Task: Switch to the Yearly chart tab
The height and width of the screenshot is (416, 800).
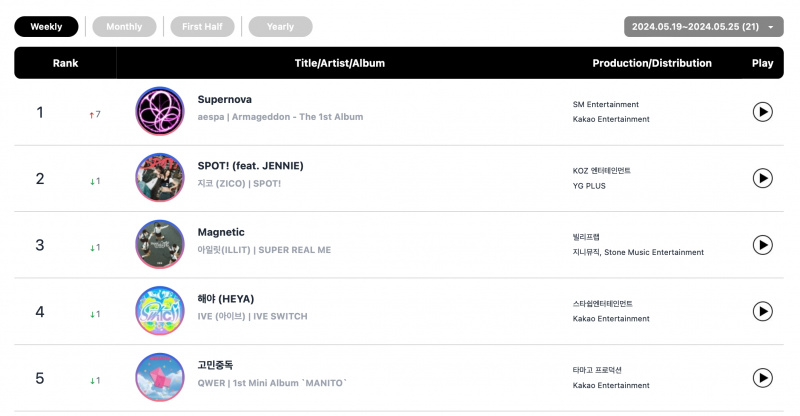Action: coord(280,27)
